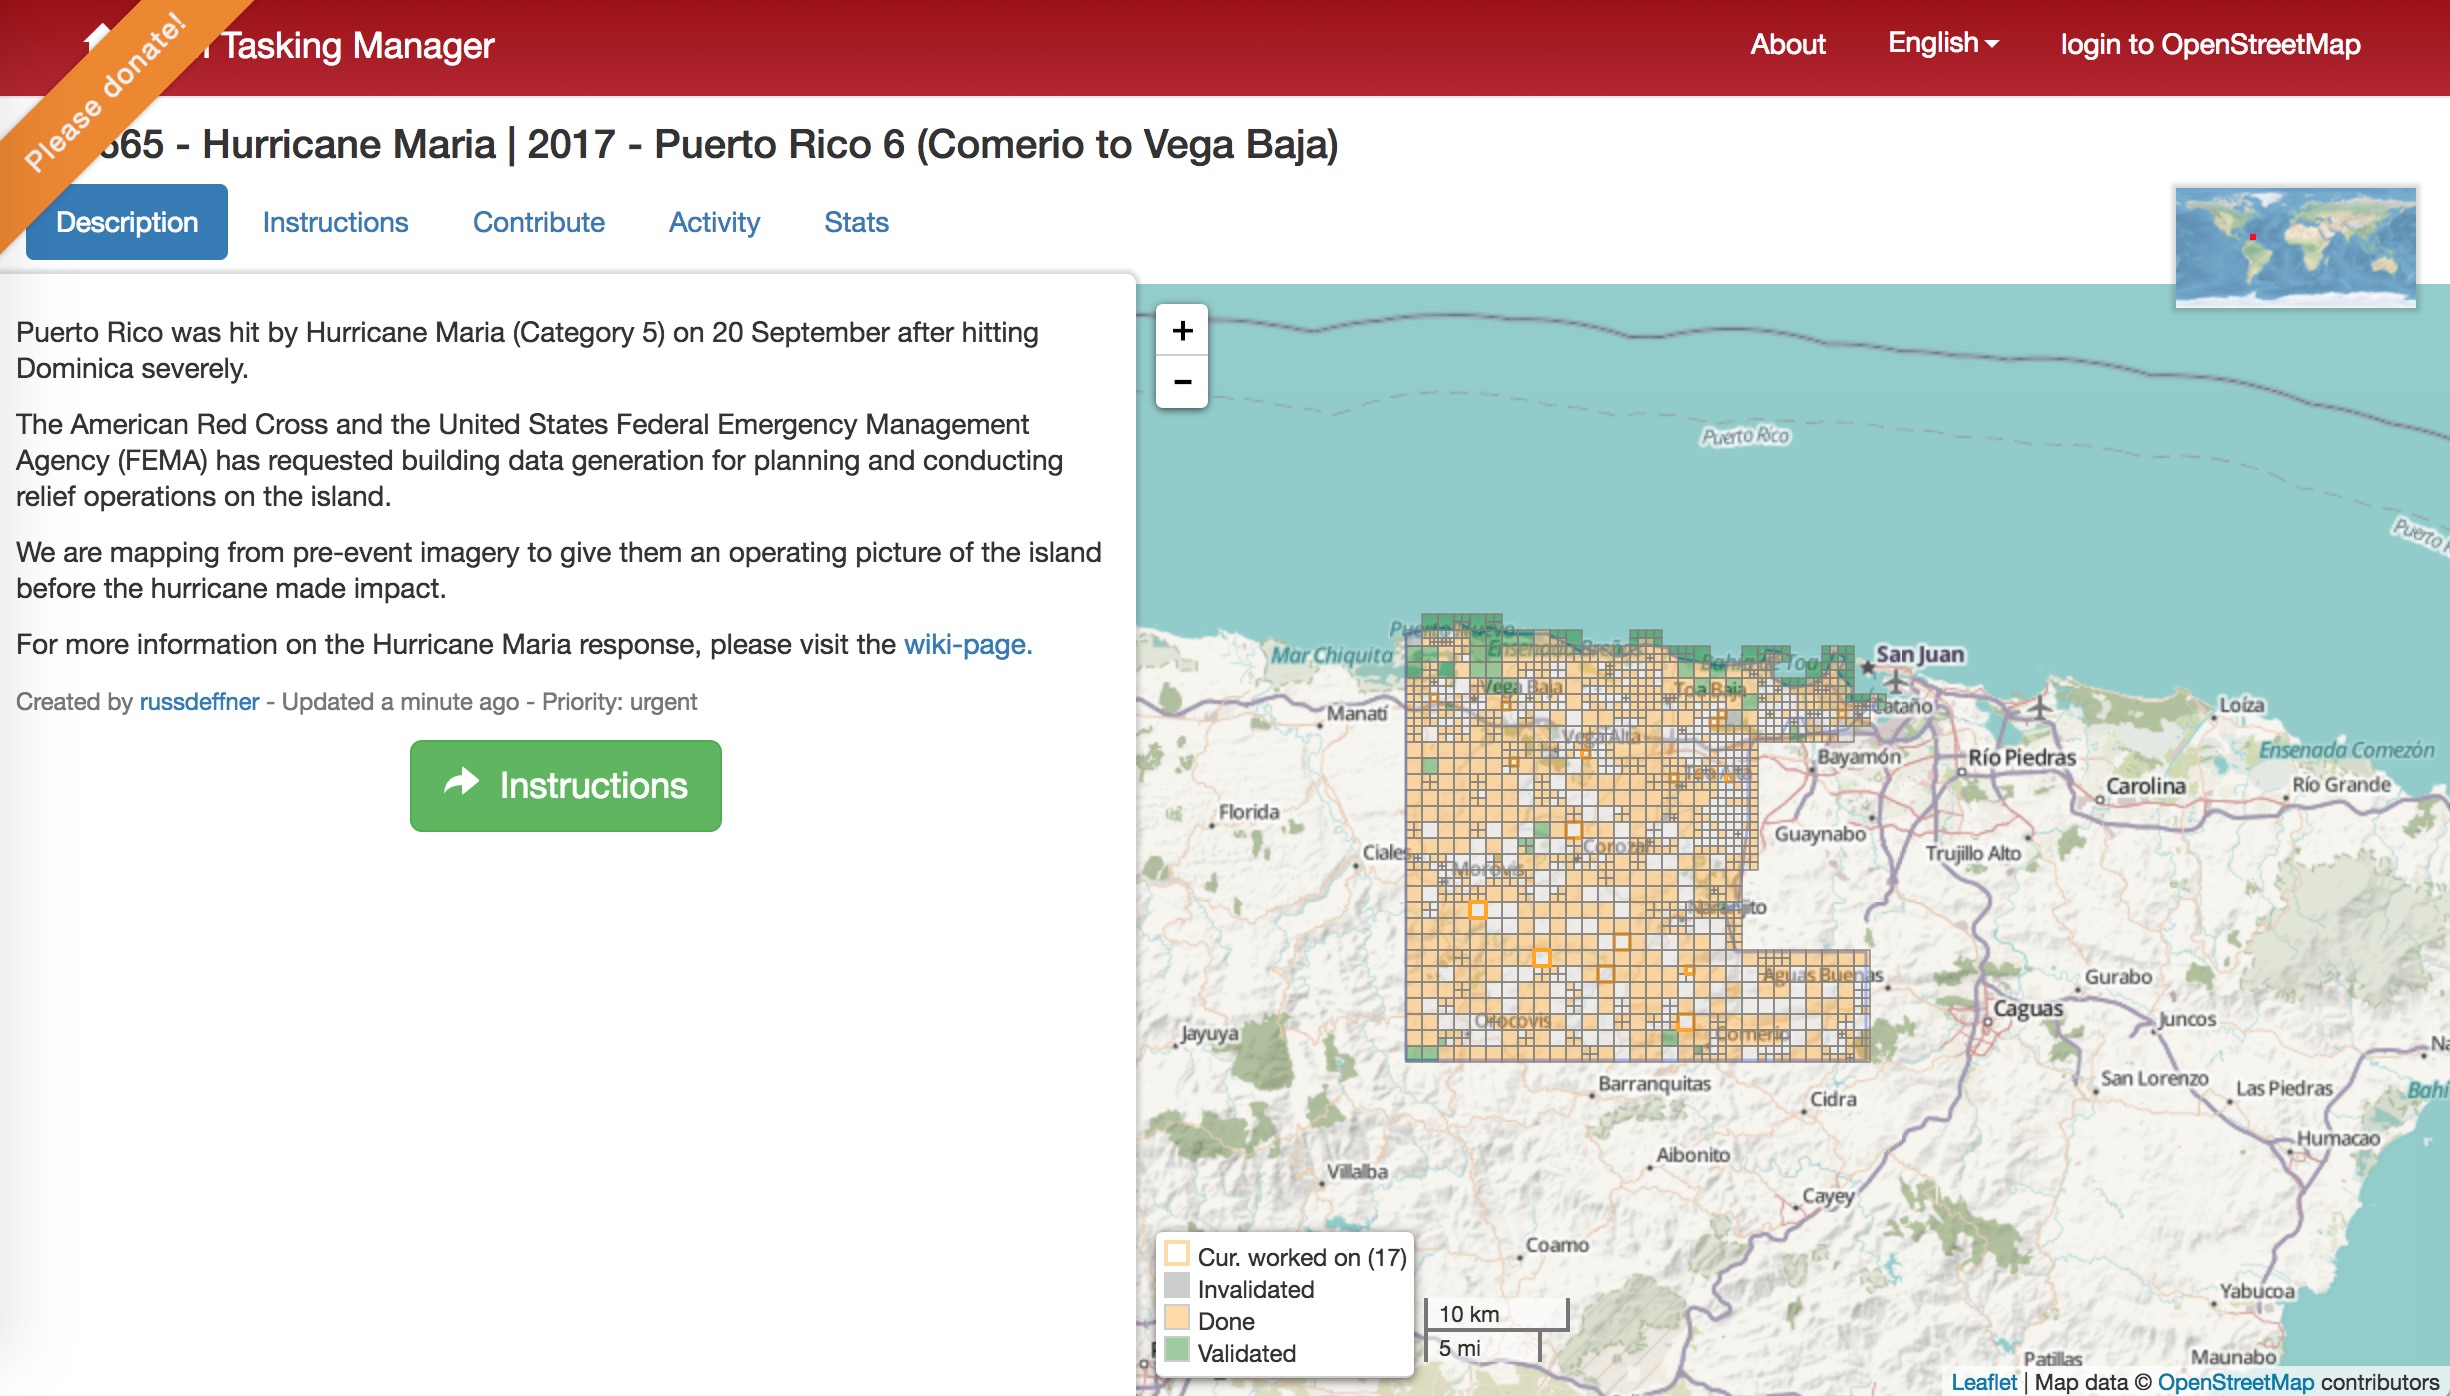Click the home icon in the header
This screenshot has width=2450, height=1396.
coord(95,40)
